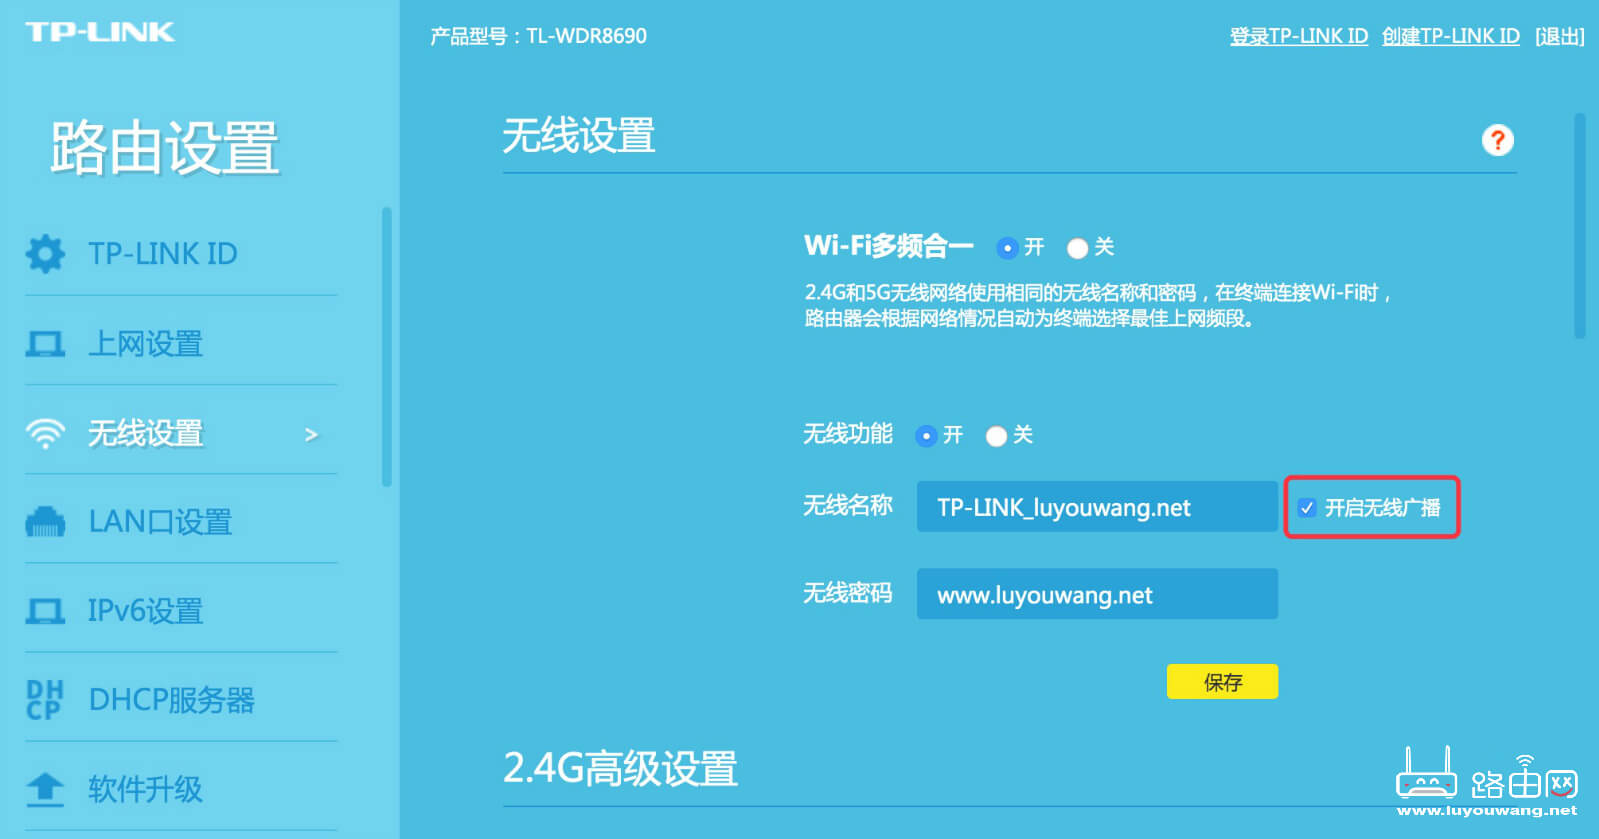This screenshot has height=839, width=1599.
Task: Click the 无线密码 input field
Action: click(x=1097, y=594)
